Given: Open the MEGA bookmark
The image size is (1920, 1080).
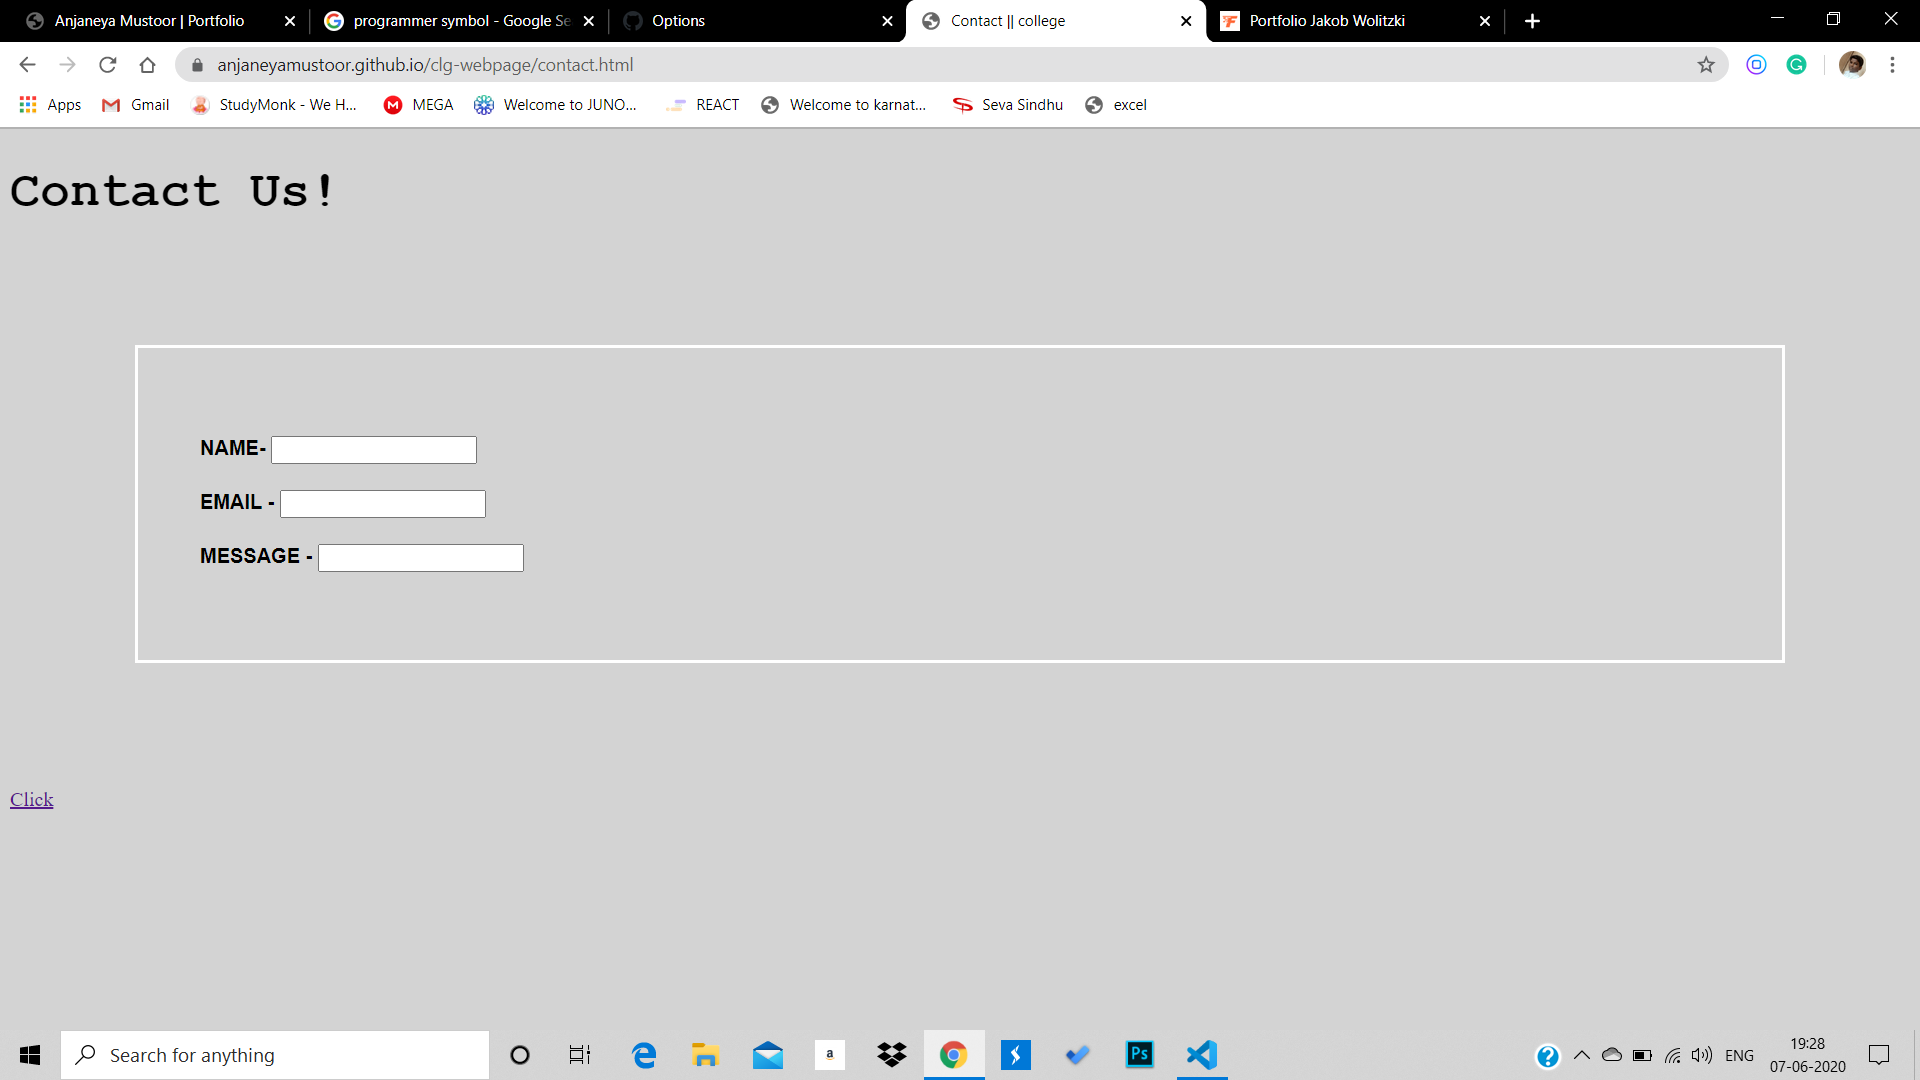Looking at the screenshot, I should coord(418,105).
